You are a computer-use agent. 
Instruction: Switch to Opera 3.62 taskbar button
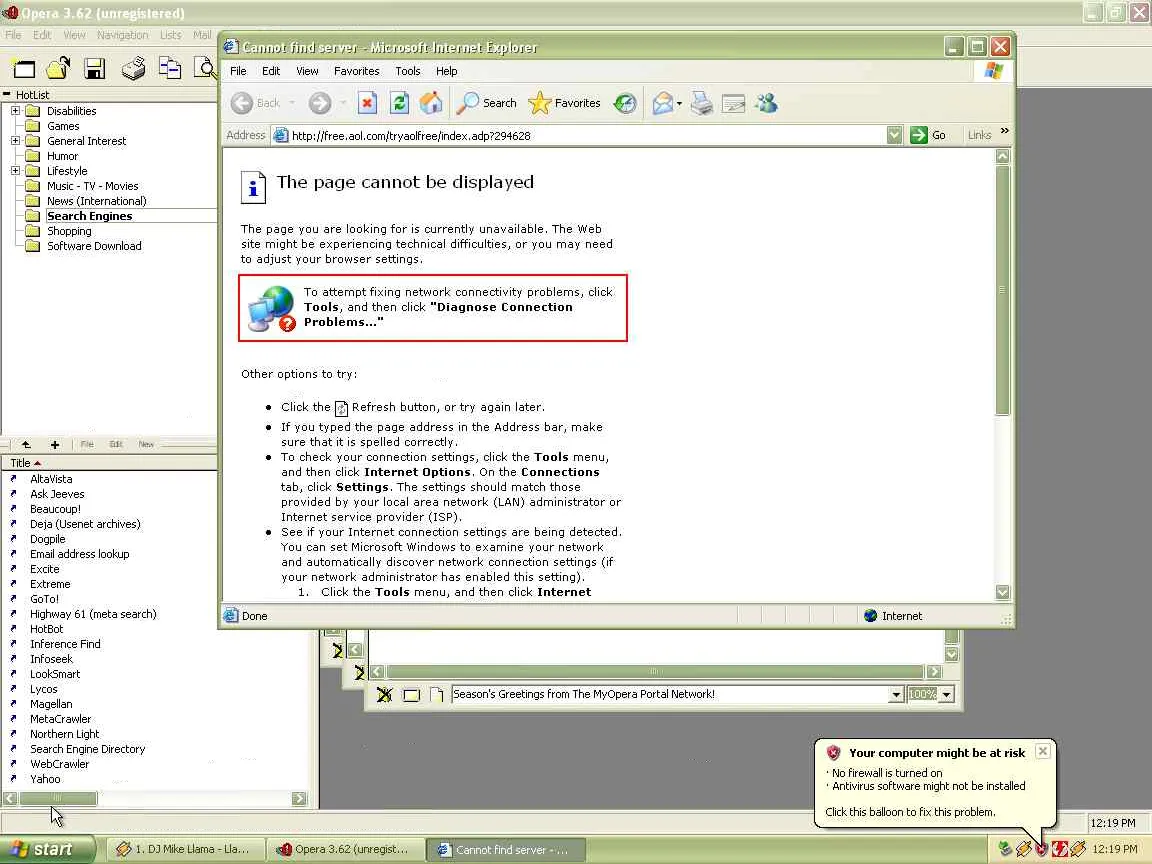(343, 849)
